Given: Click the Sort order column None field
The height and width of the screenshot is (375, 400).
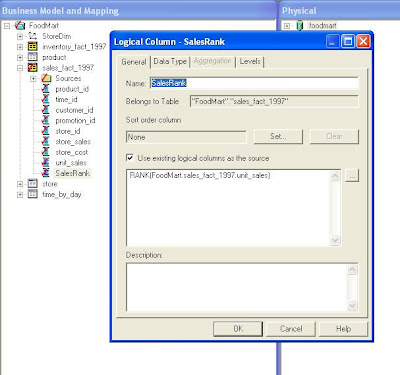Looking at the screenshot, I should [186, 137].
